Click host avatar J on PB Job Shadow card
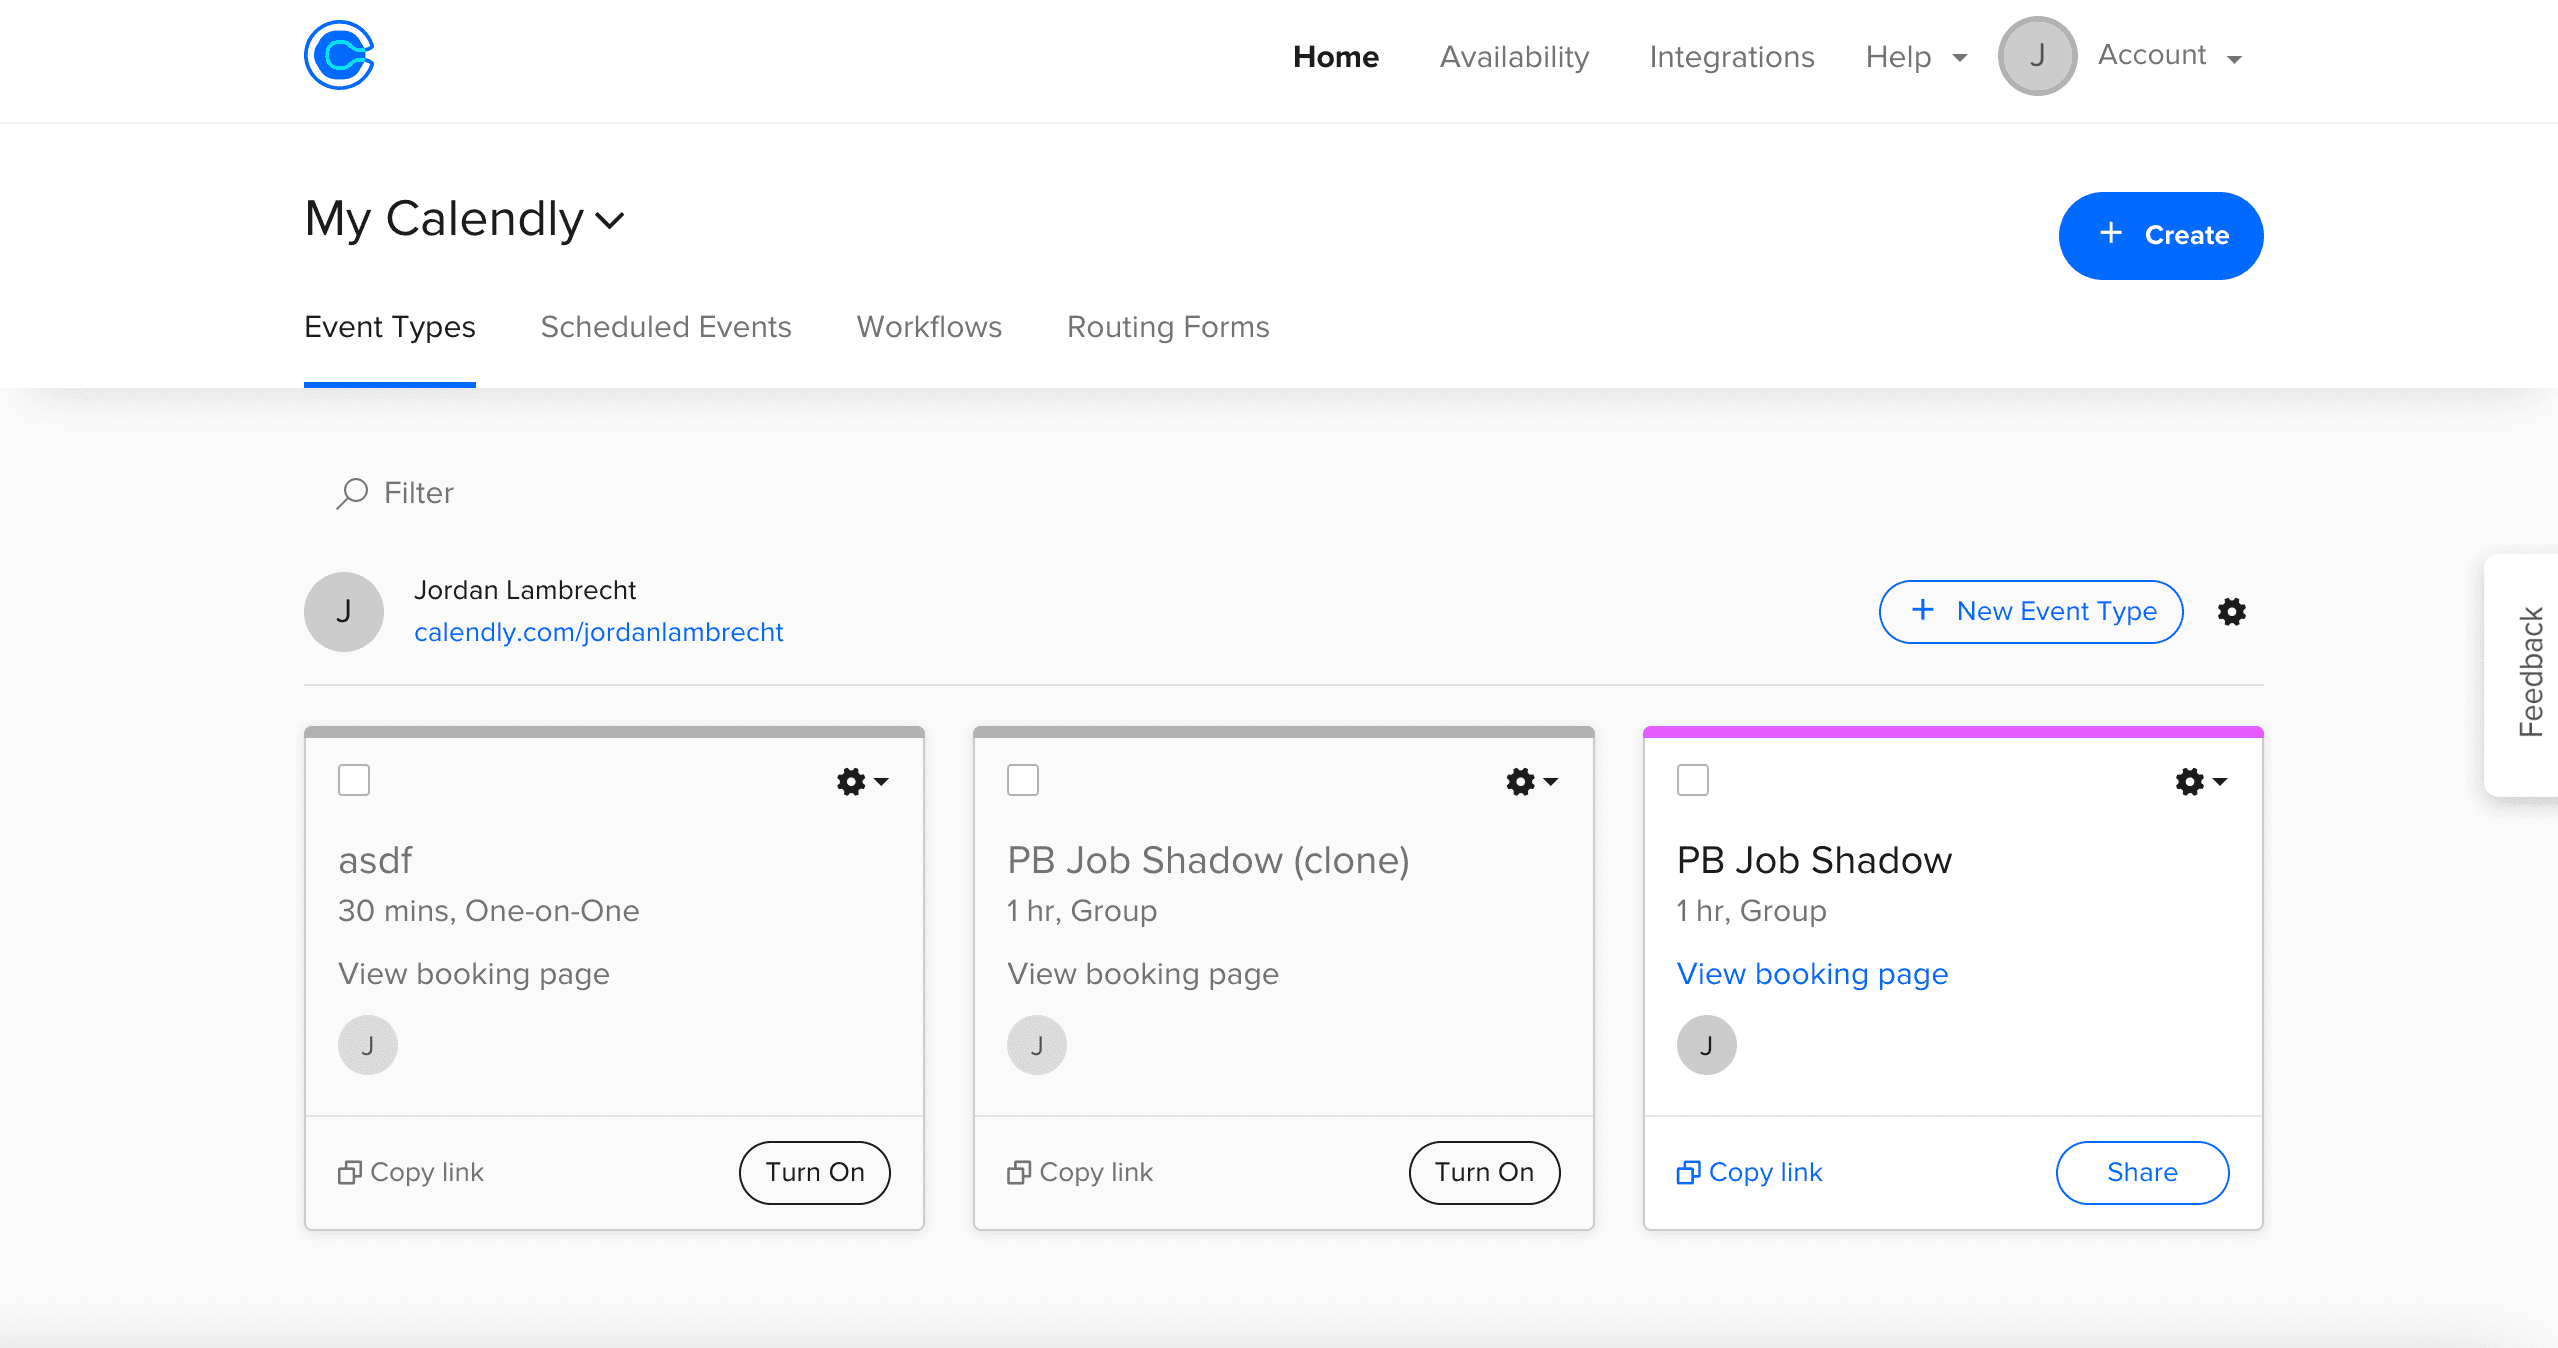This screenshot has height=1348, width=2558. 1706,1045
